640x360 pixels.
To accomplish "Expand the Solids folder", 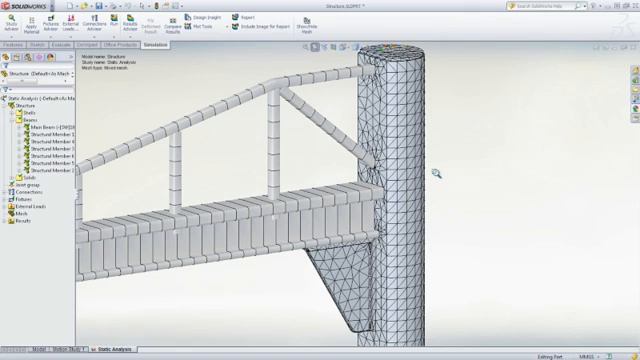I will (12, 178).
